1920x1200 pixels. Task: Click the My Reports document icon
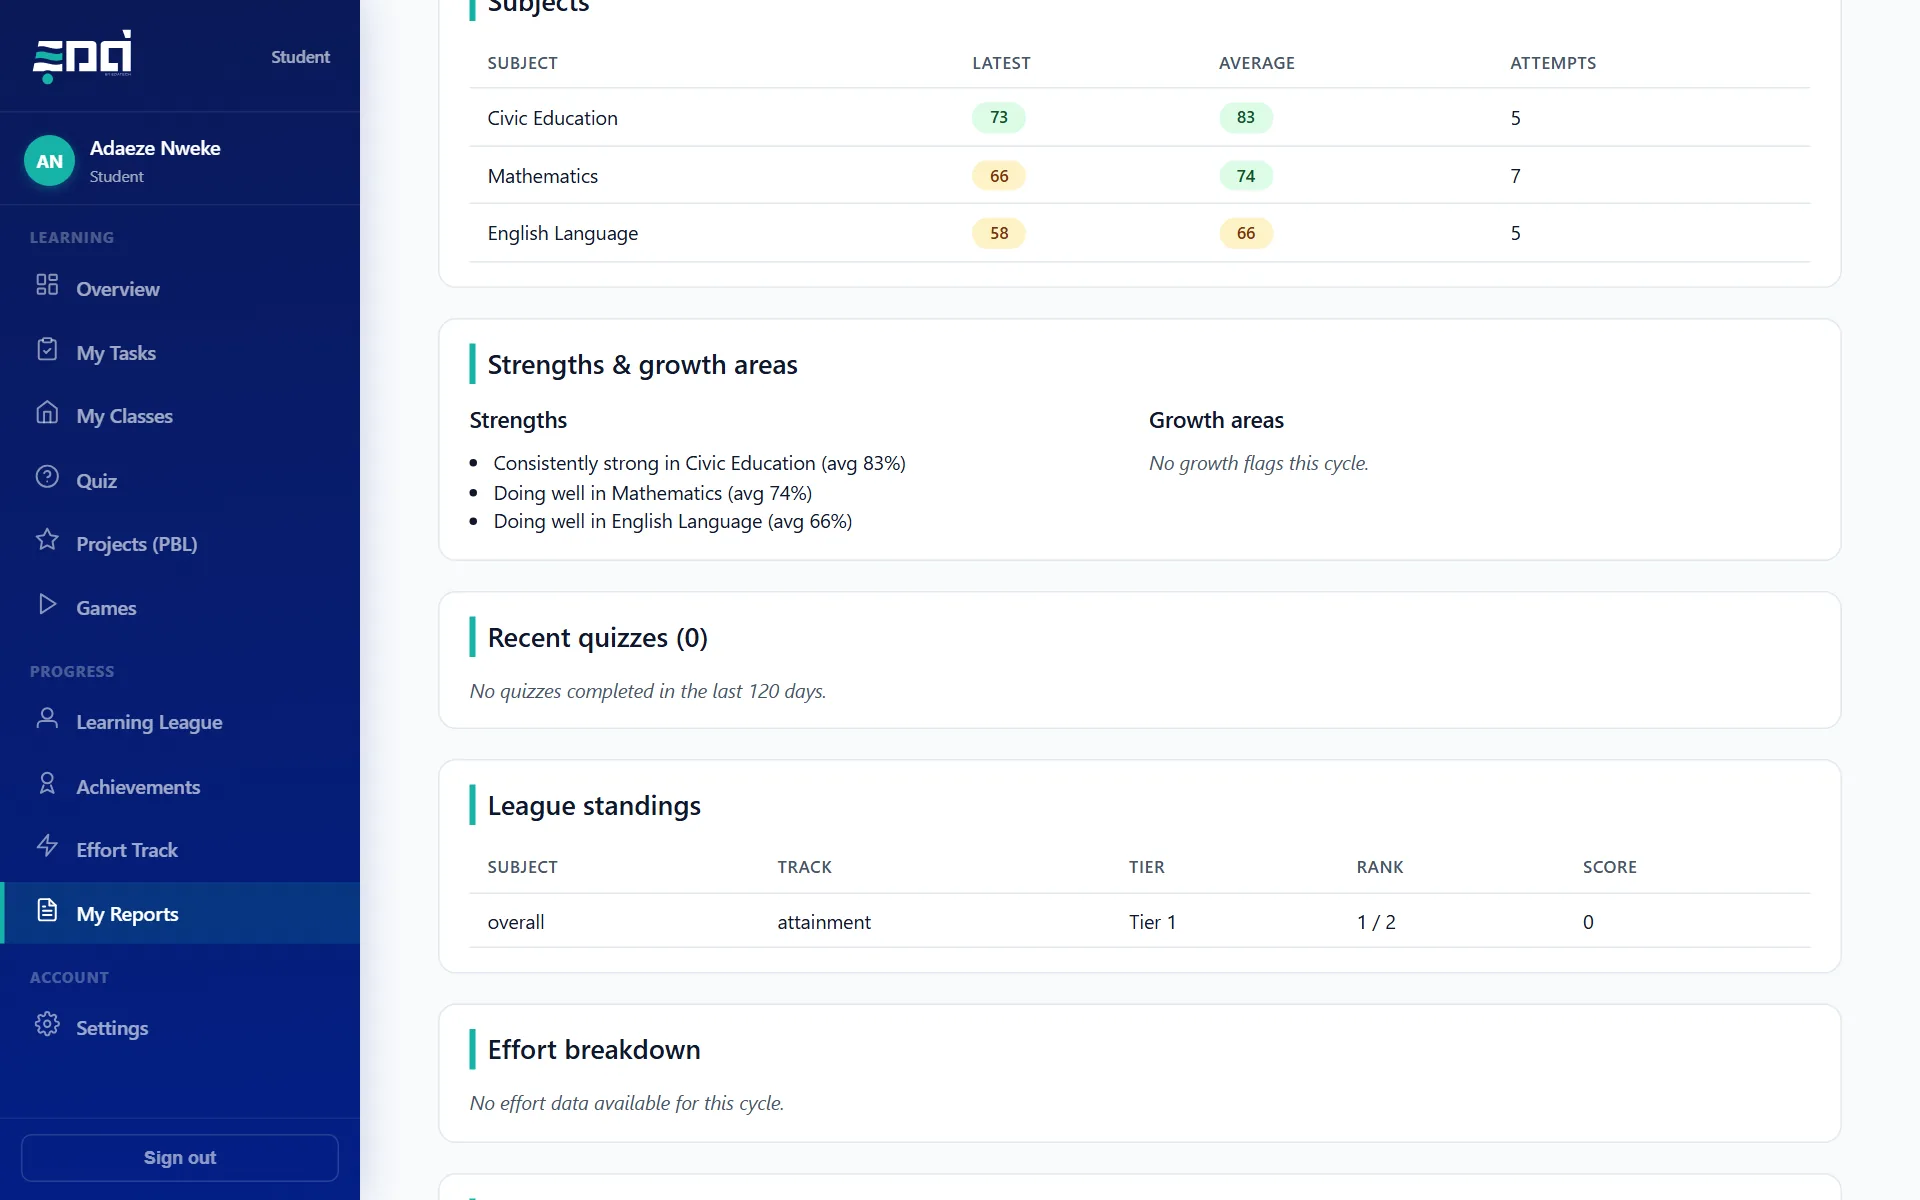coord(47,910)
